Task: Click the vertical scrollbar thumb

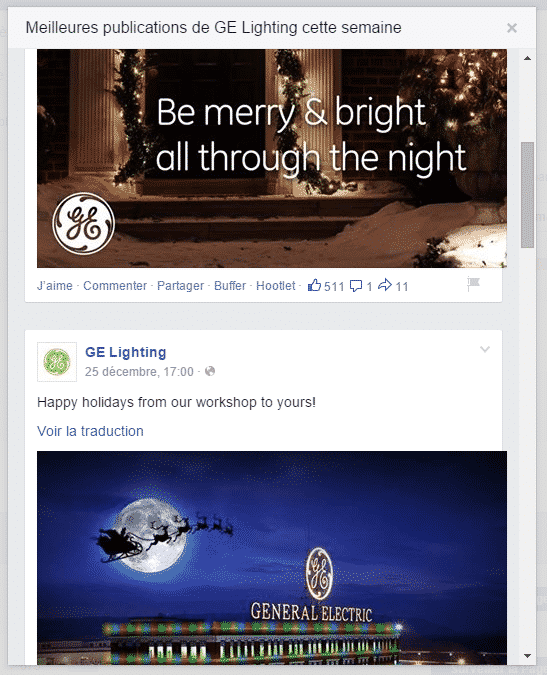Action: [x=527, y=195]
